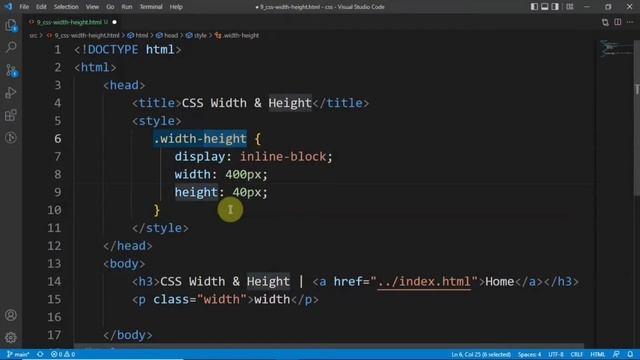Open errors and warnings count in status bar
640x360 pixels.
point(63,354)
